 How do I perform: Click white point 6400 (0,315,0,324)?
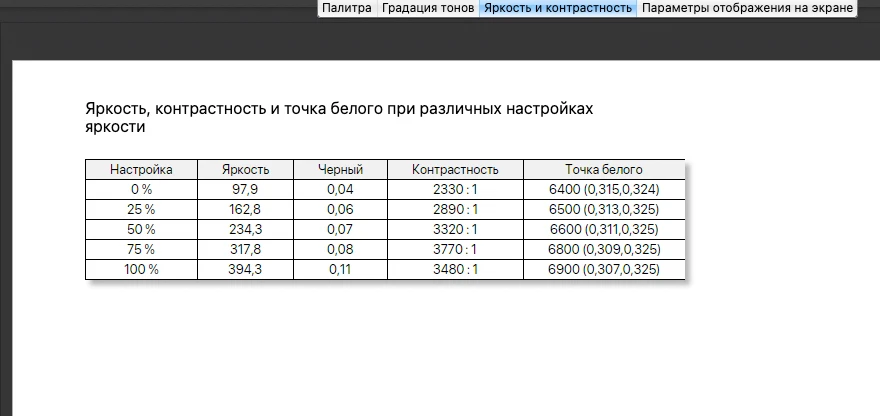tap(604, 190)
